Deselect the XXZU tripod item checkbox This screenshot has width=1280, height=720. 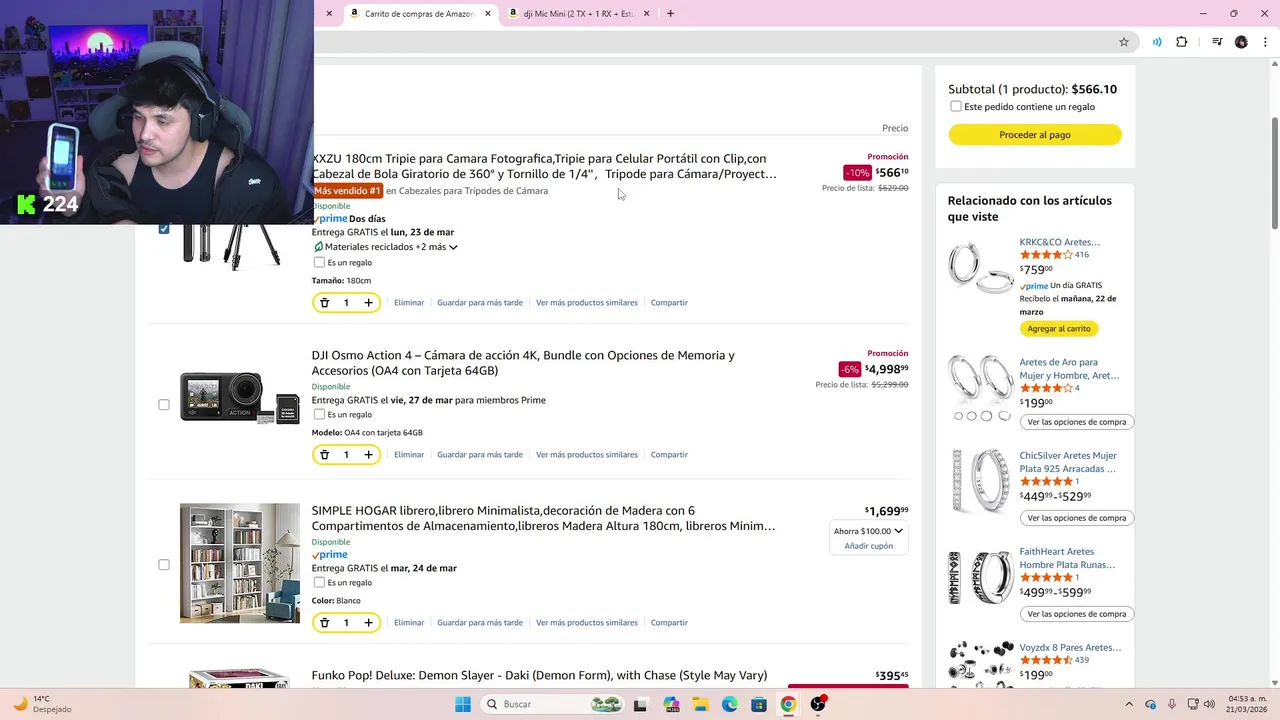164,228
